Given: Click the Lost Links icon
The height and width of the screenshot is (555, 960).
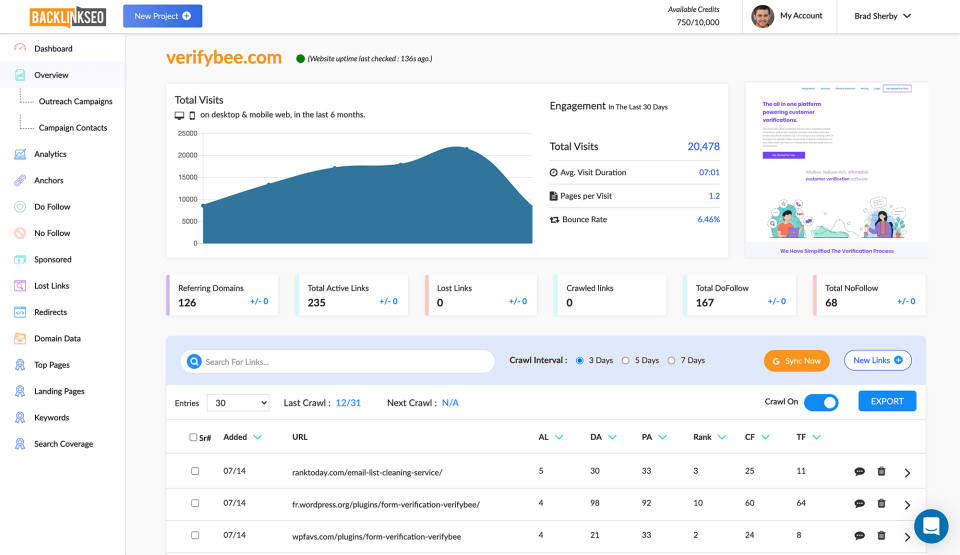Looking at the screenshot, I should point(20,285).
